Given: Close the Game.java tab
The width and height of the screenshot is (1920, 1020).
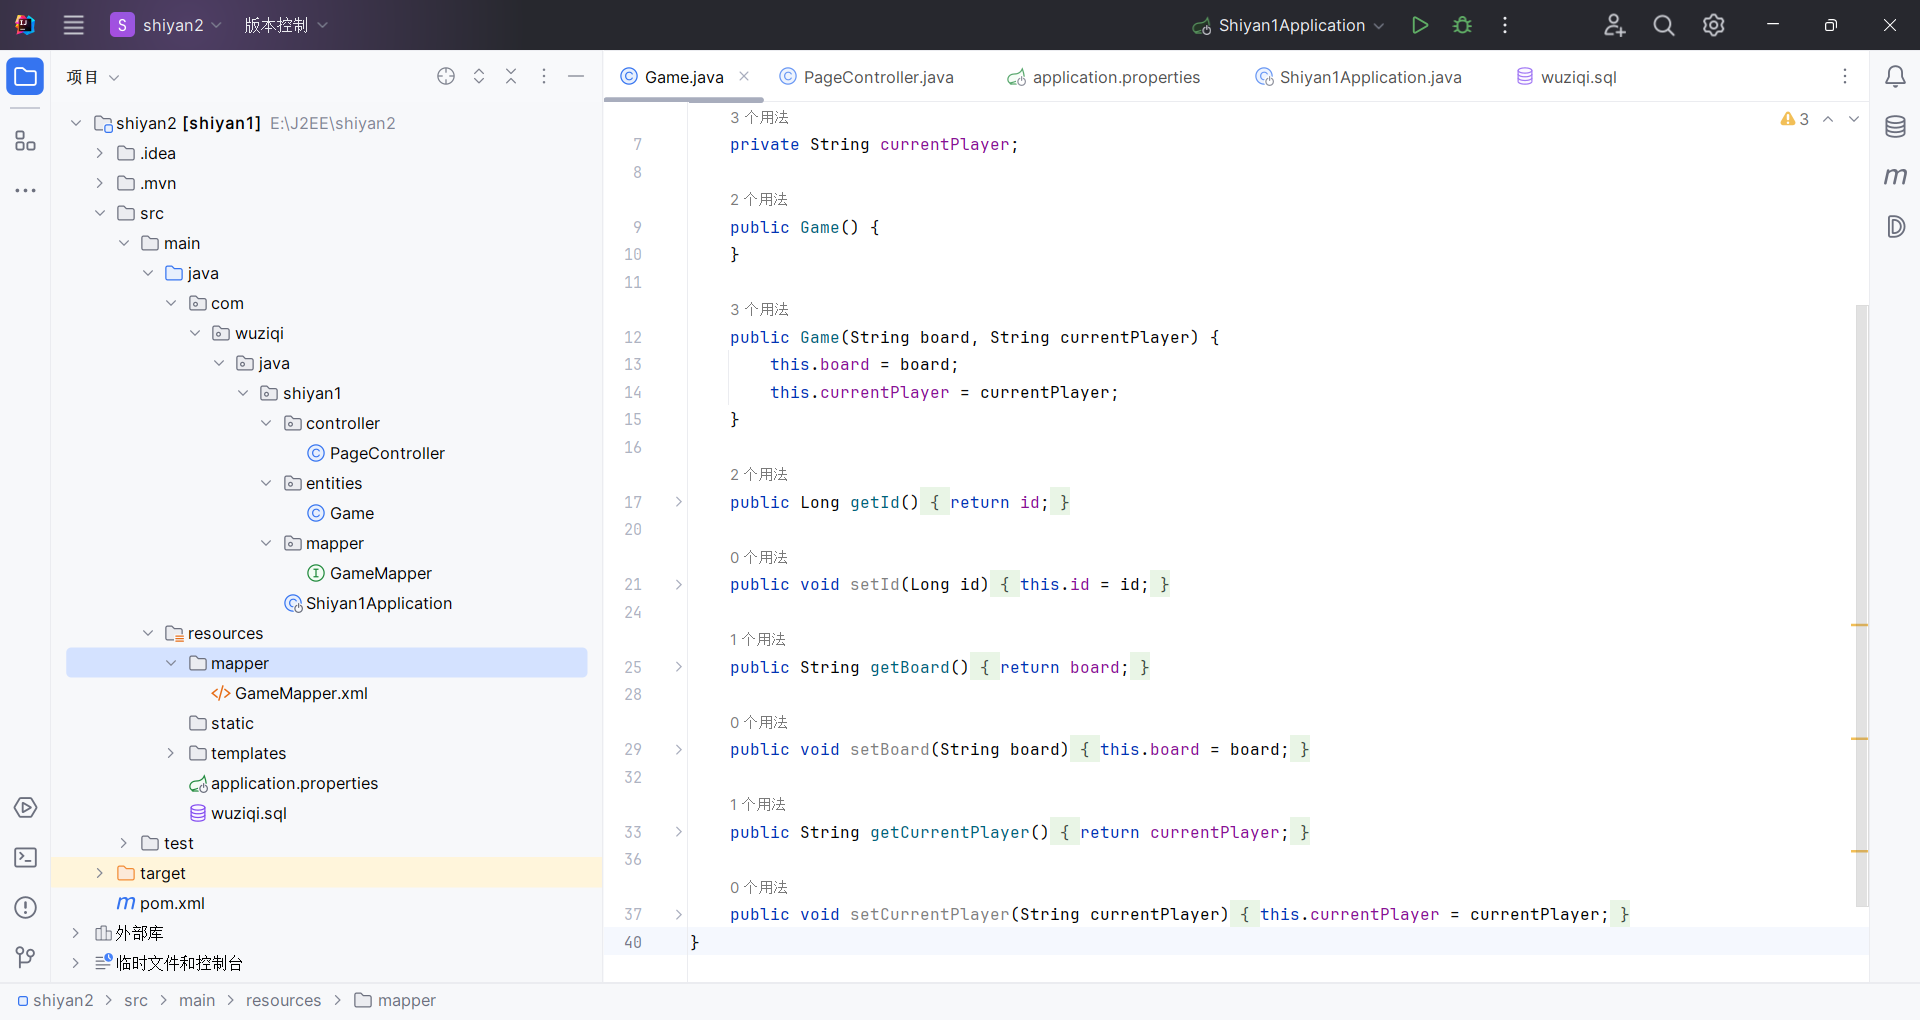Looking at the screenshot, I should pyautogui.click(x=744, y=76).
